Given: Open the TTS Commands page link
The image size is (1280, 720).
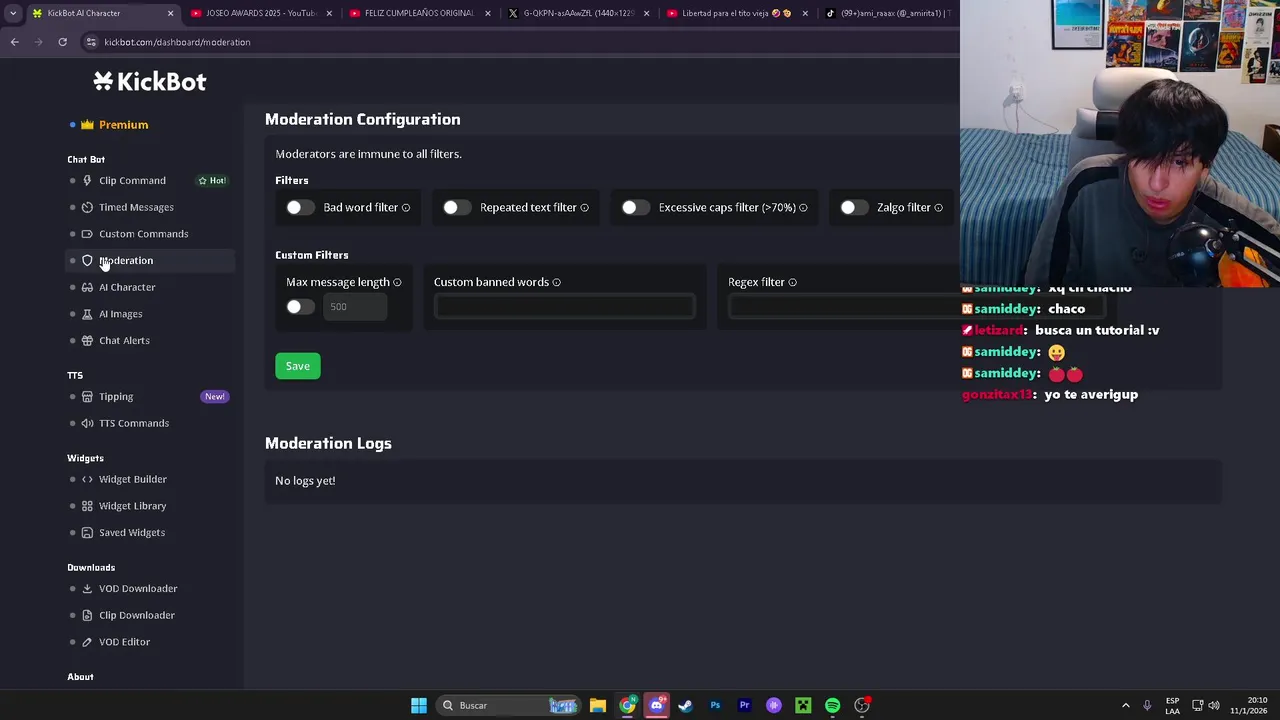Looking at the screenshot, I should [134, 423].
